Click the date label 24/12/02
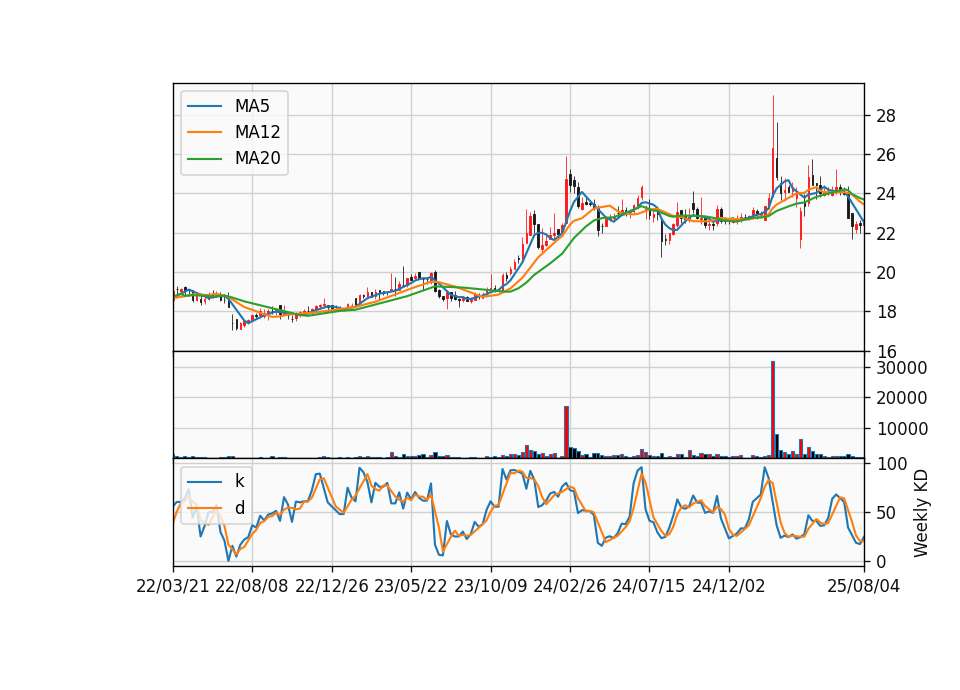The height and width of the screenshot is (690, 960). click(729, 586)
